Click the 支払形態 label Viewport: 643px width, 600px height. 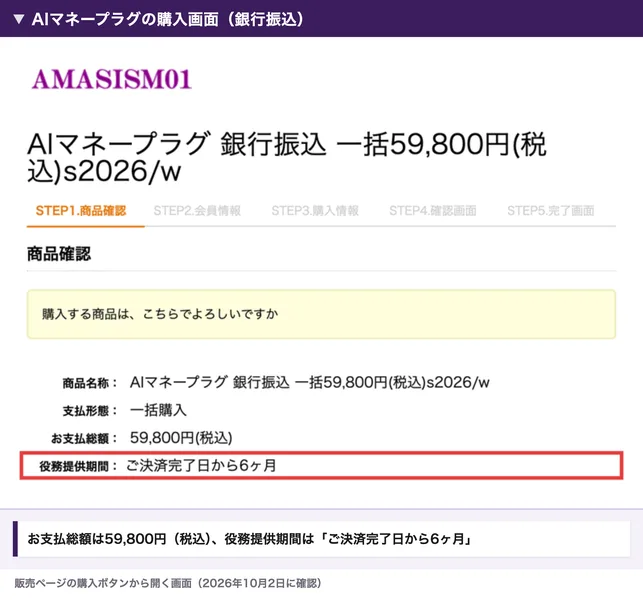(89, 411)
